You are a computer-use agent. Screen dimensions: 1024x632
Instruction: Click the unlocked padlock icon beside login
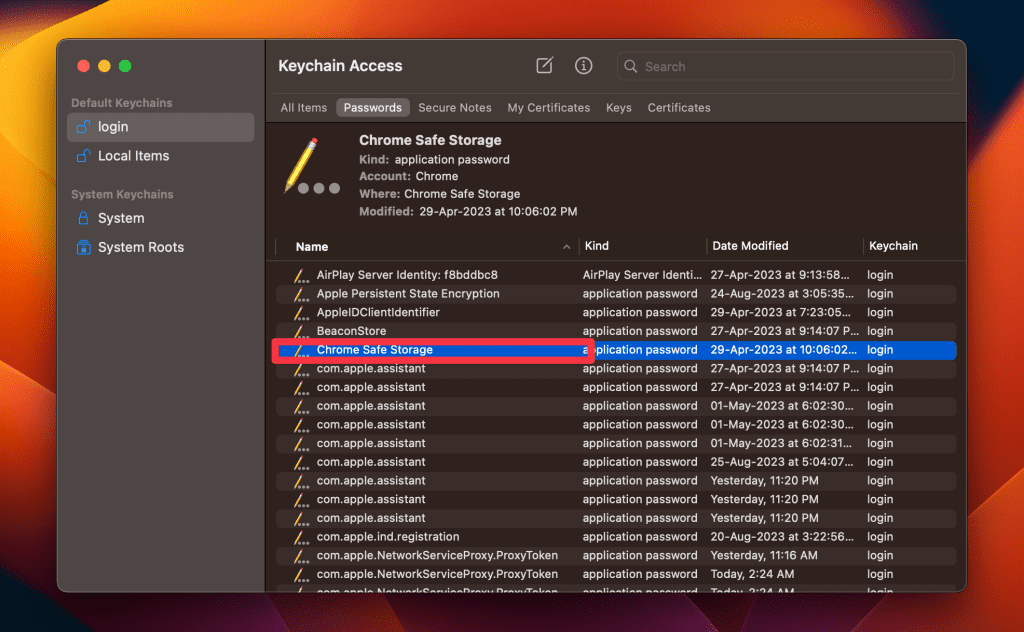coord(84,127)
